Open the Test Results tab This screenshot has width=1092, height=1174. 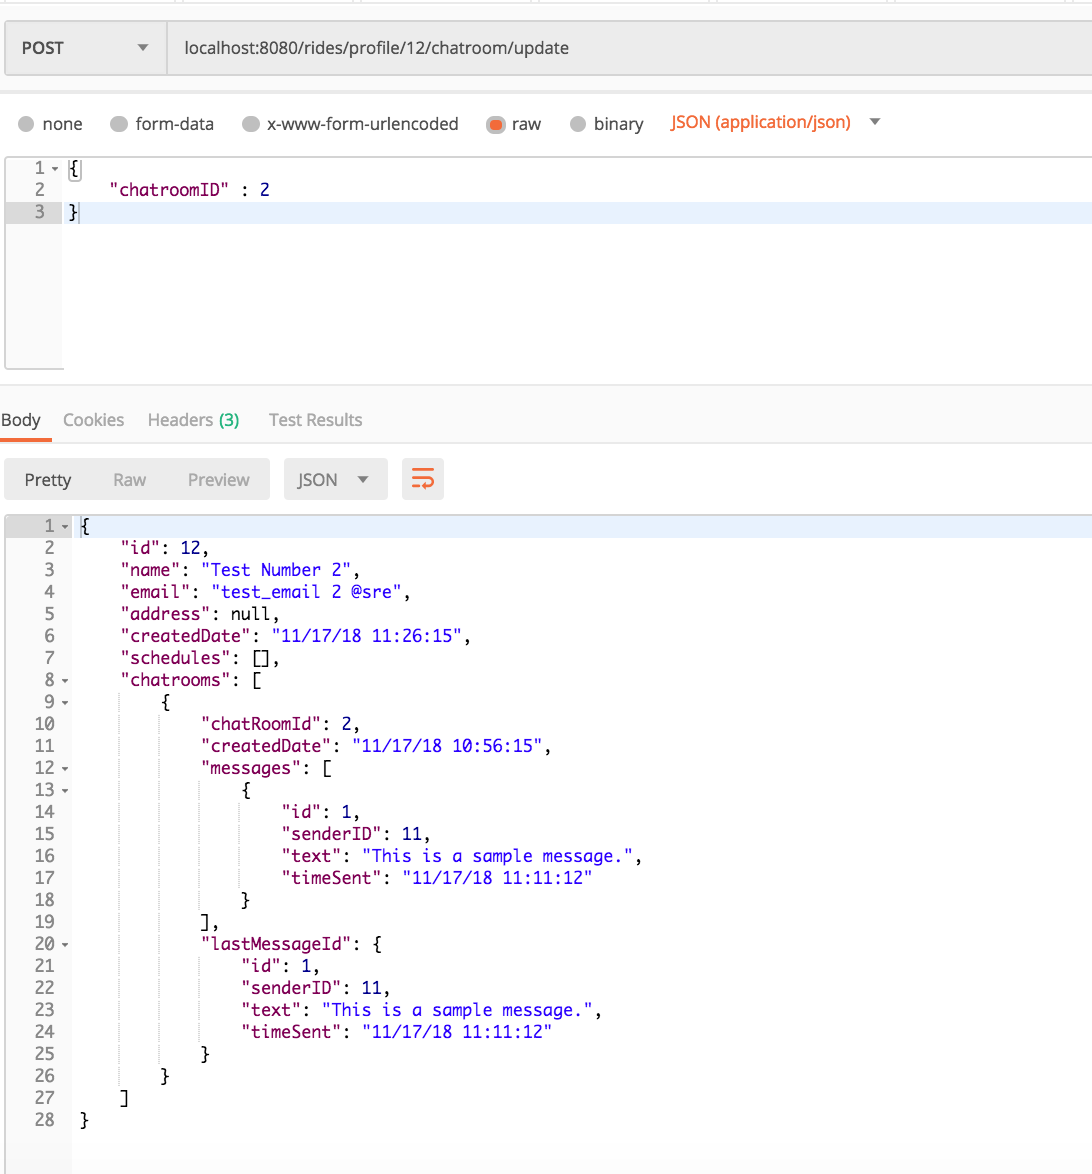[315, 420]
